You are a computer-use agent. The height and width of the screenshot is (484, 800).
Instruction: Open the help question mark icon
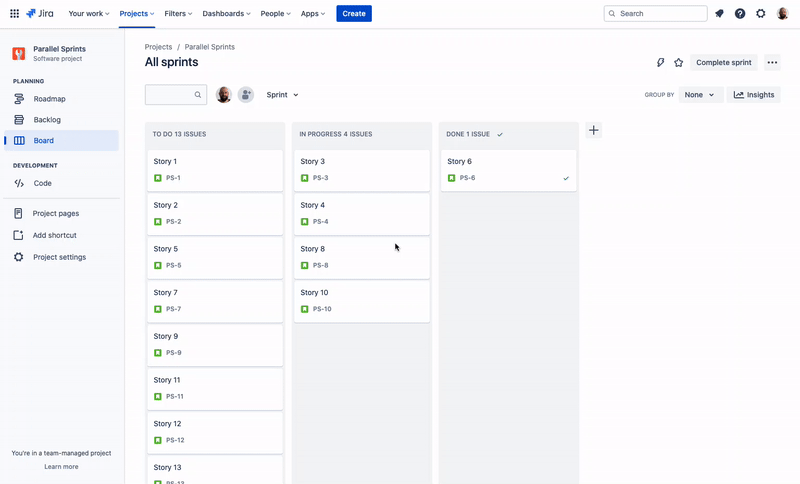point(740,14)
